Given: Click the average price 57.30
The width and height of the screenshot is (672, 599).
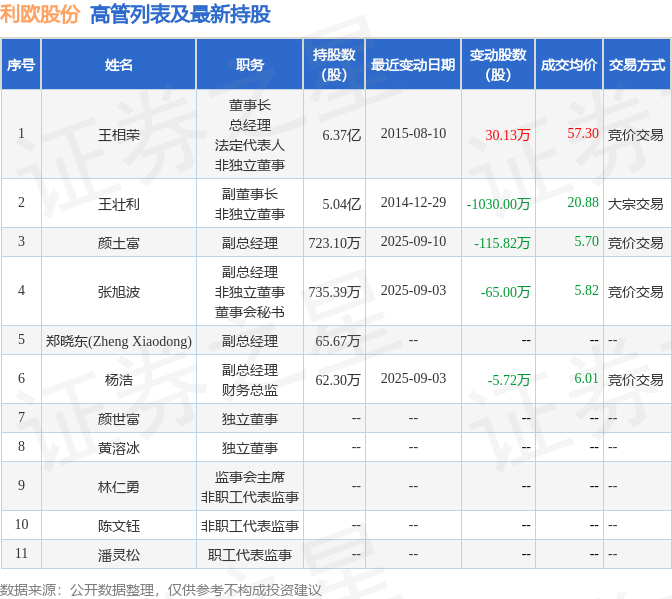Looking at the screenshot, I should 583,133.
